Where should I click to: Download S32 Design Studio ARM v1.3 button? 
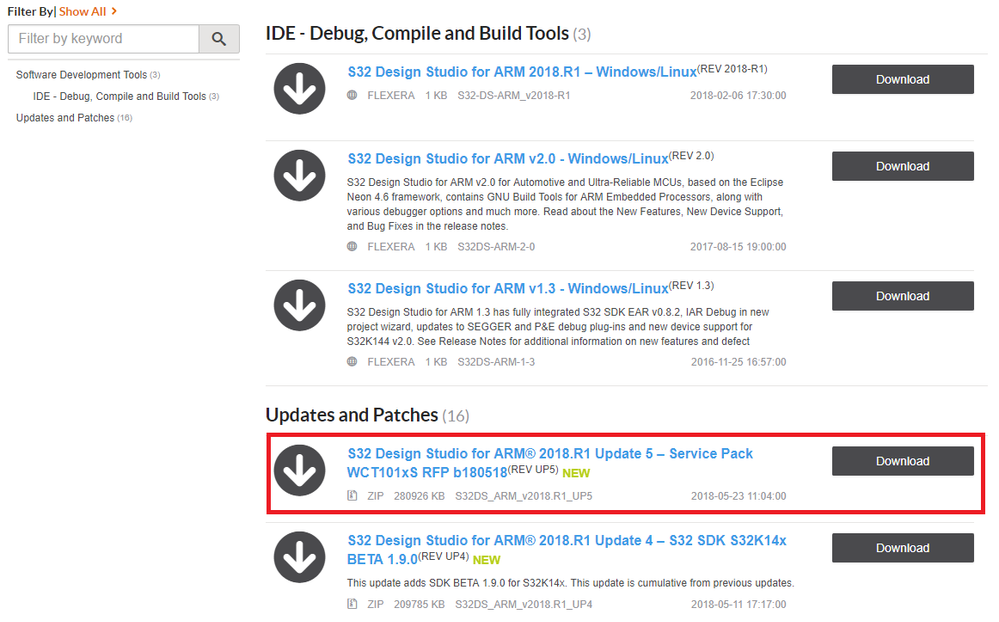click(x=903, y=296)
